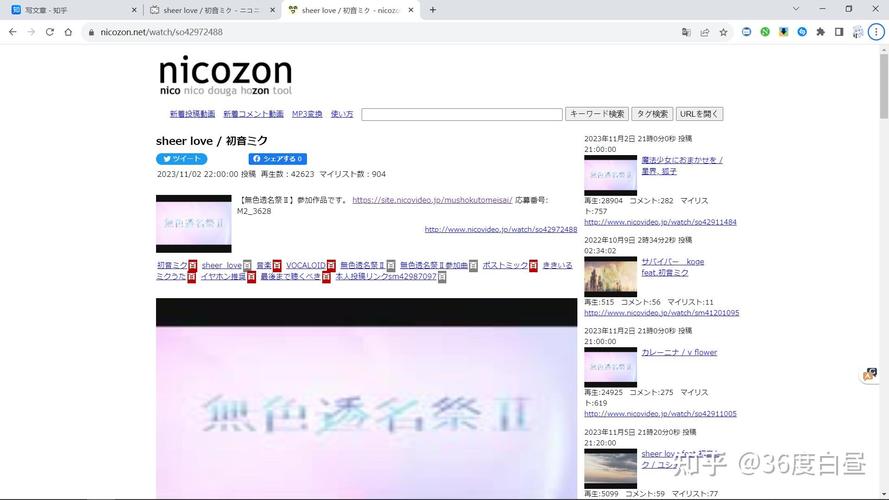Viewport: 889px width, 500px height.
Task: Open the green round extension icon
Action: (x=765, y=32)
